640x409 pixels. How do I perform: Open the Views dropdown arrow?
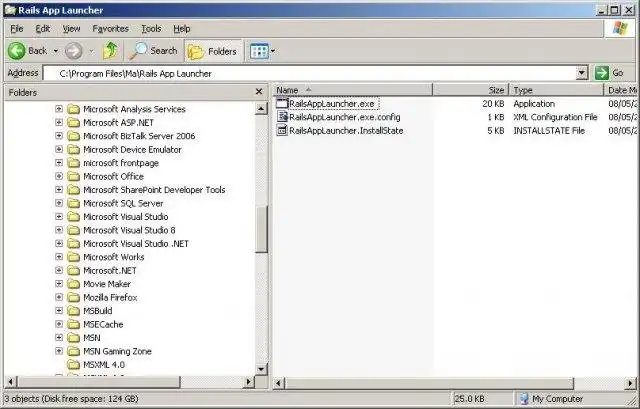tap(273, 51)
